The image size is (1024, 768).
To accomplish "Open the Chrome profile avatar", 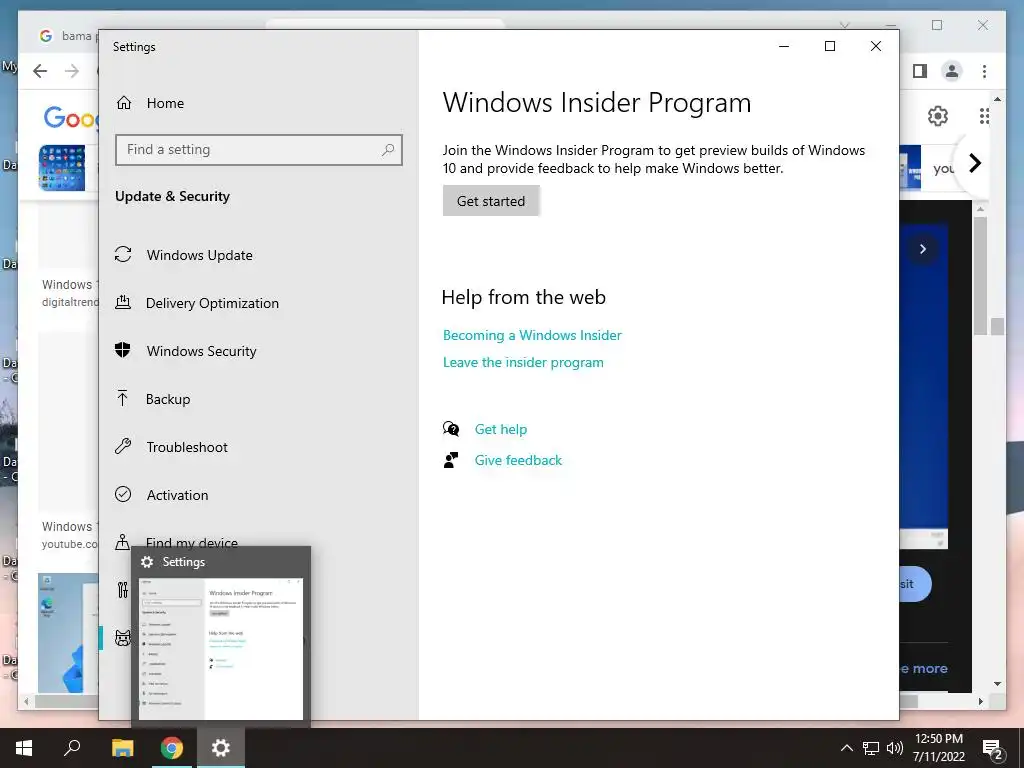I will coord(952,71).
